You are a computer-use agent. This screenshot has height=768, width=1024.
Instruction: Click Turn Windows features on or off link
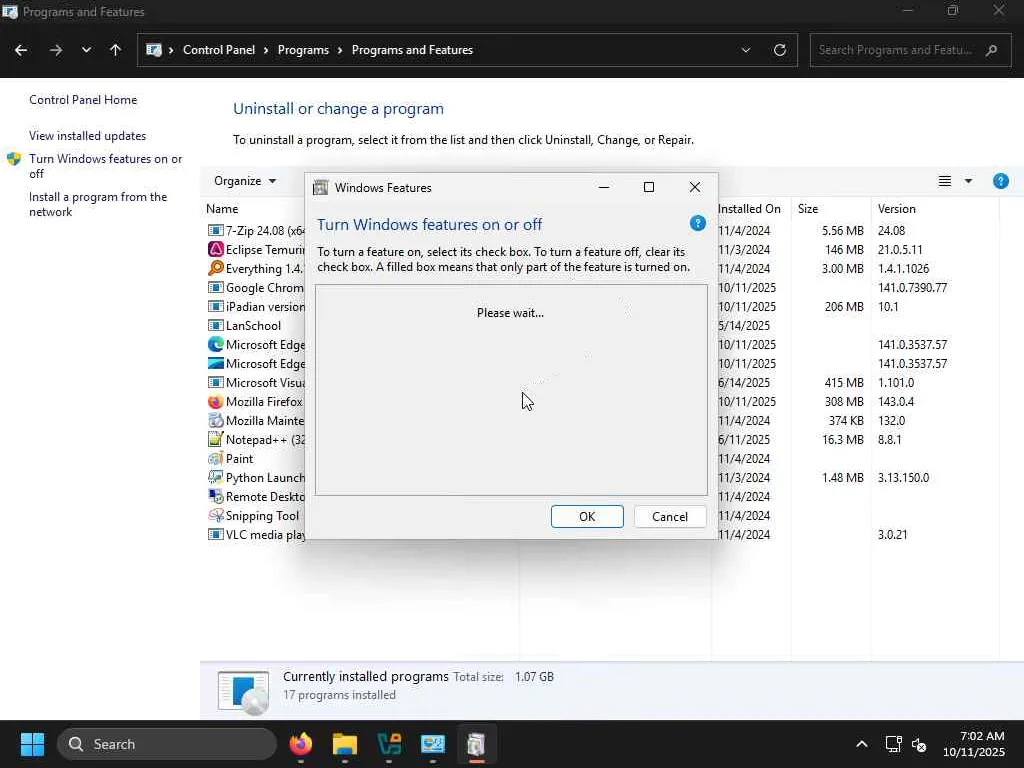click(x=105, y=166)
